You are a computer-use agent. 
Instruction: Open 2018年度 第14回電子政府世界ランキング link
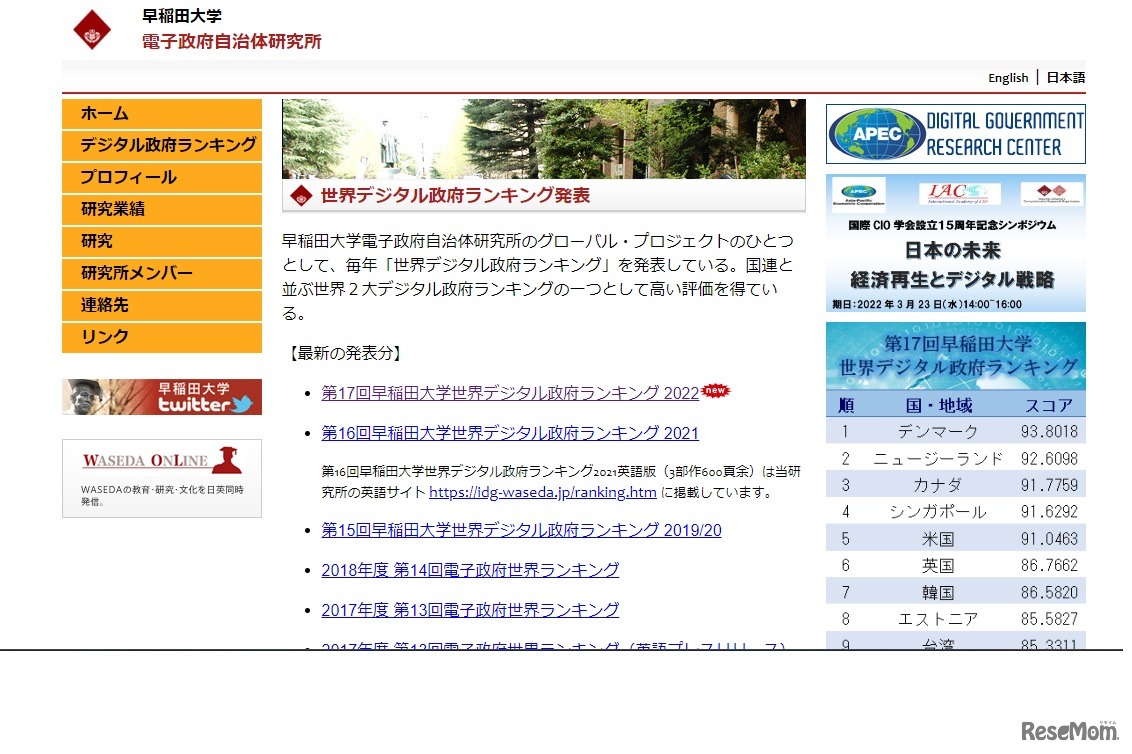point(470,570)
